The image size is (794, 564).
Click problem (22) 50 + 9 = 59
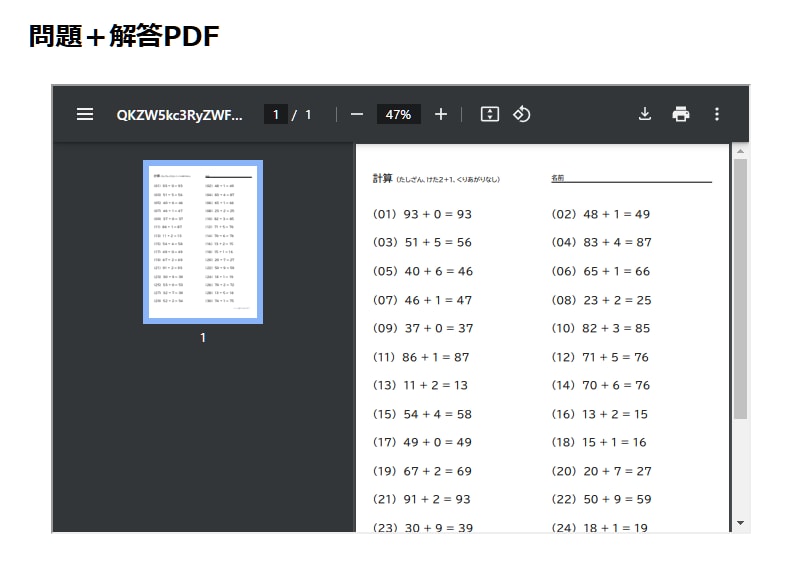point(601,500)
